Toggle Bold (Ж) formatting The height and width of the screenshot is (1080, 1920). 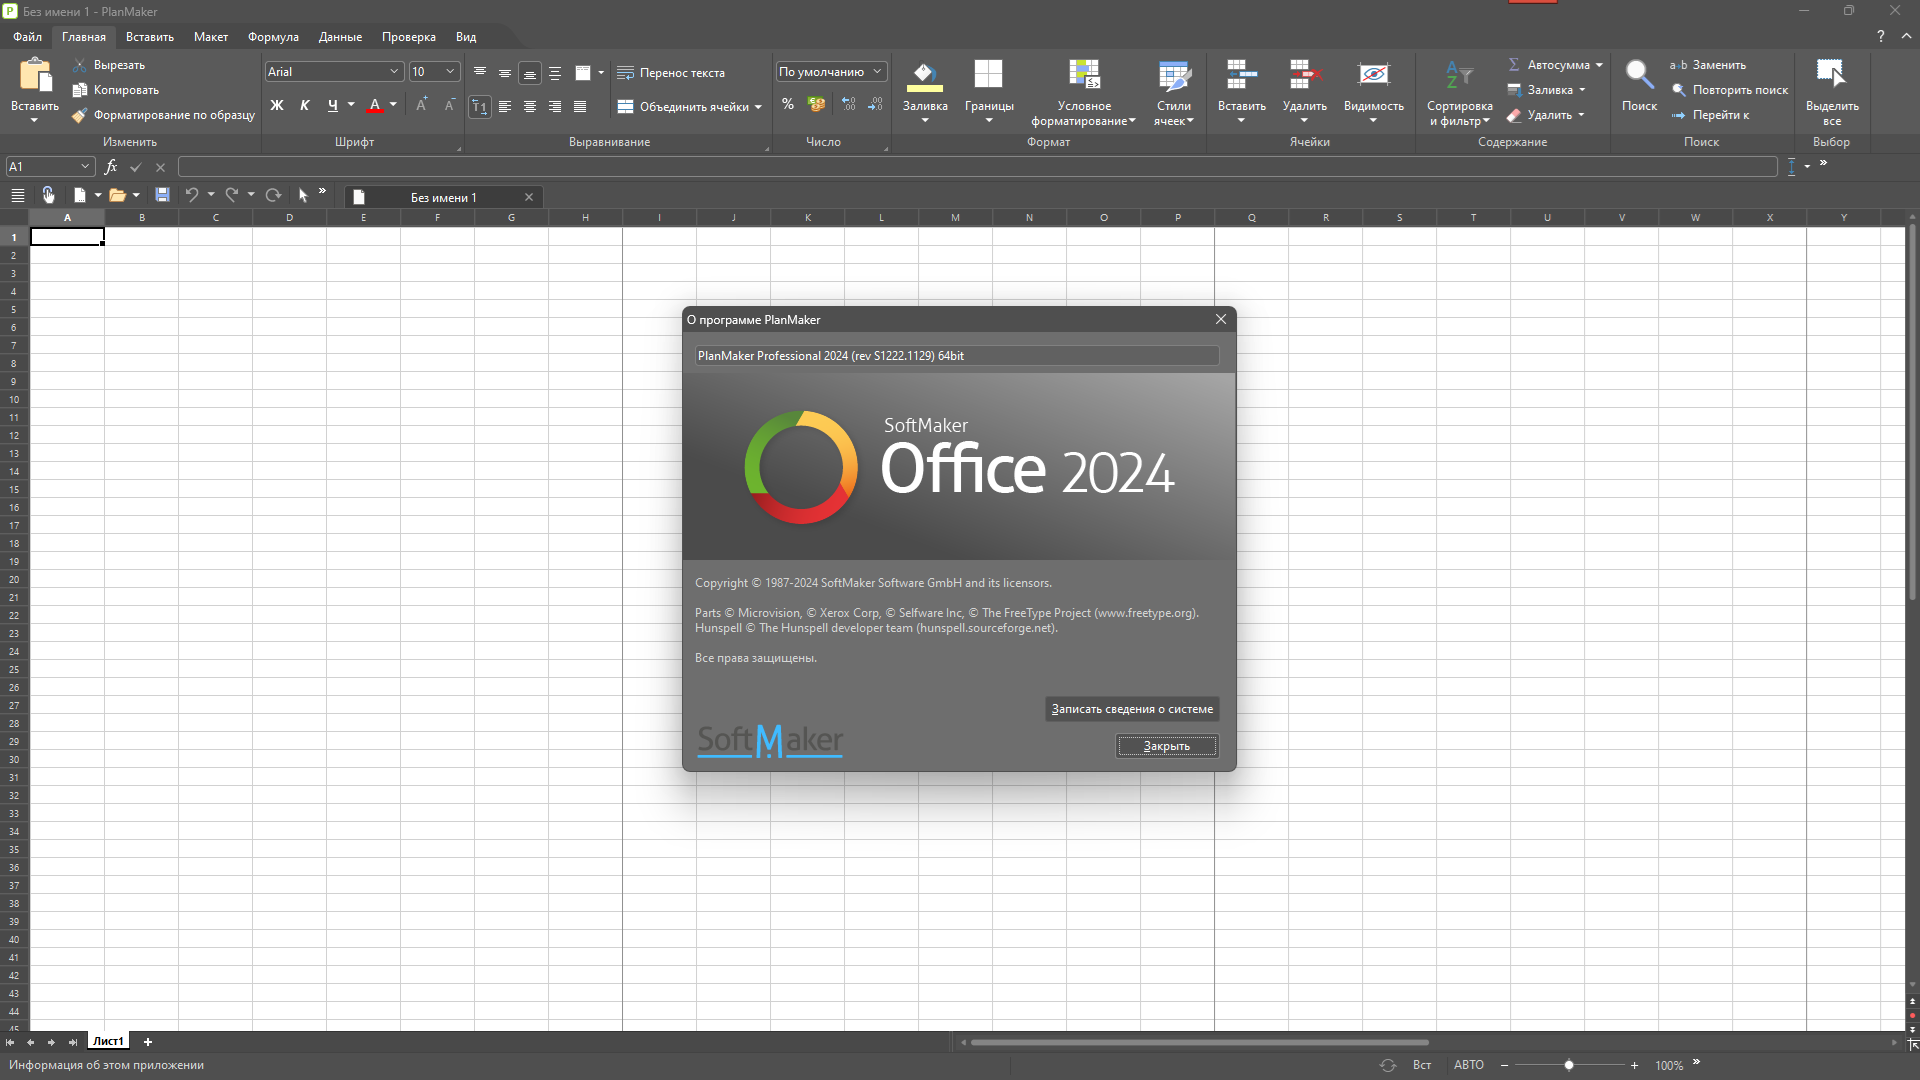[x=277, y=105]
